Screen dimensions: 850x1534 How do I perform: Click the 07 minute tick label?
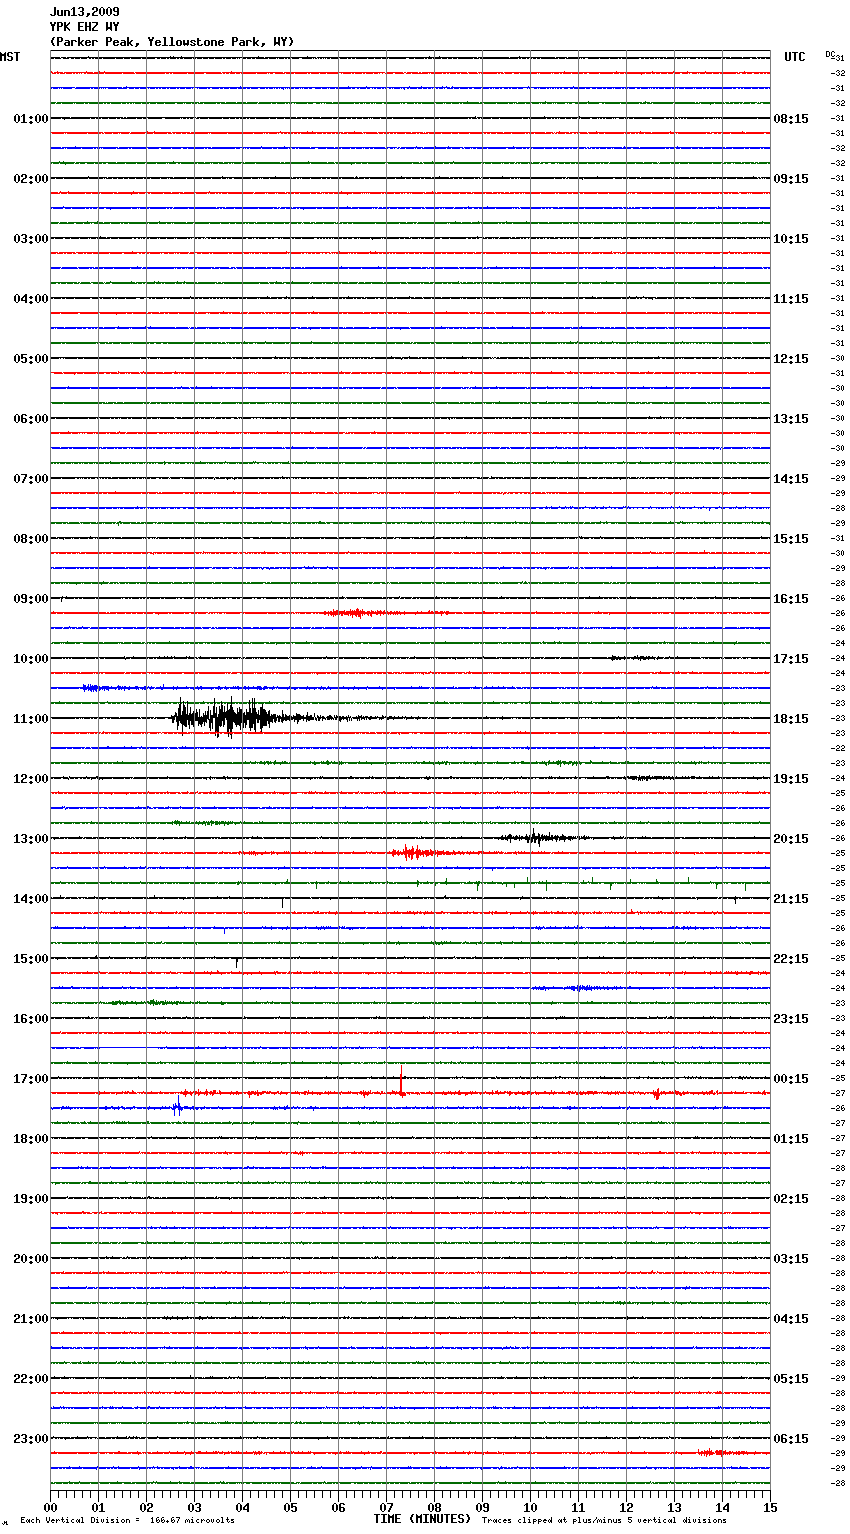point(386,1507)
